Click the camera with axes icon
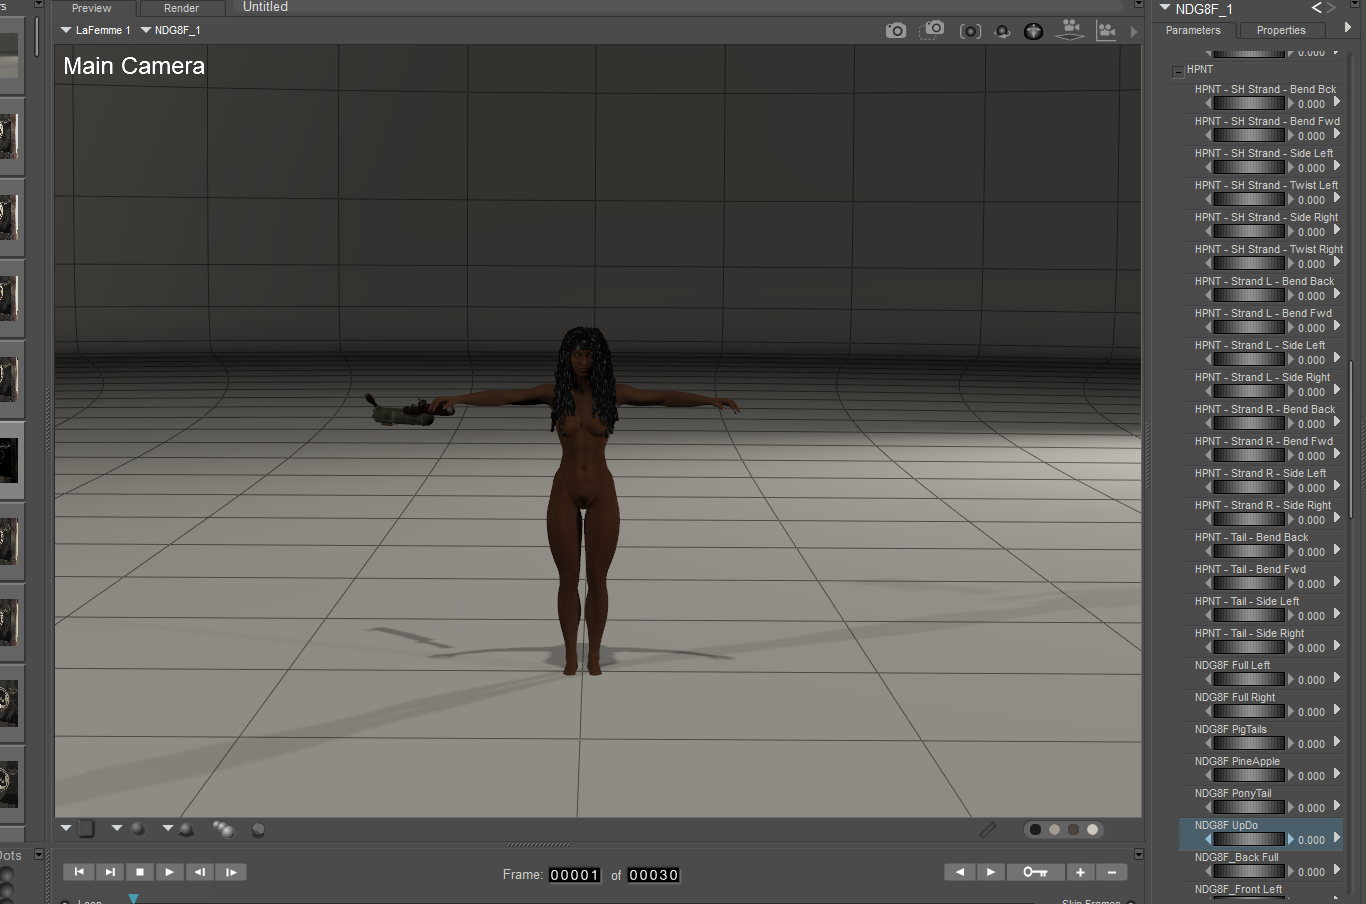Screen dimensions: 1366x904 (x=1106, y=31)
